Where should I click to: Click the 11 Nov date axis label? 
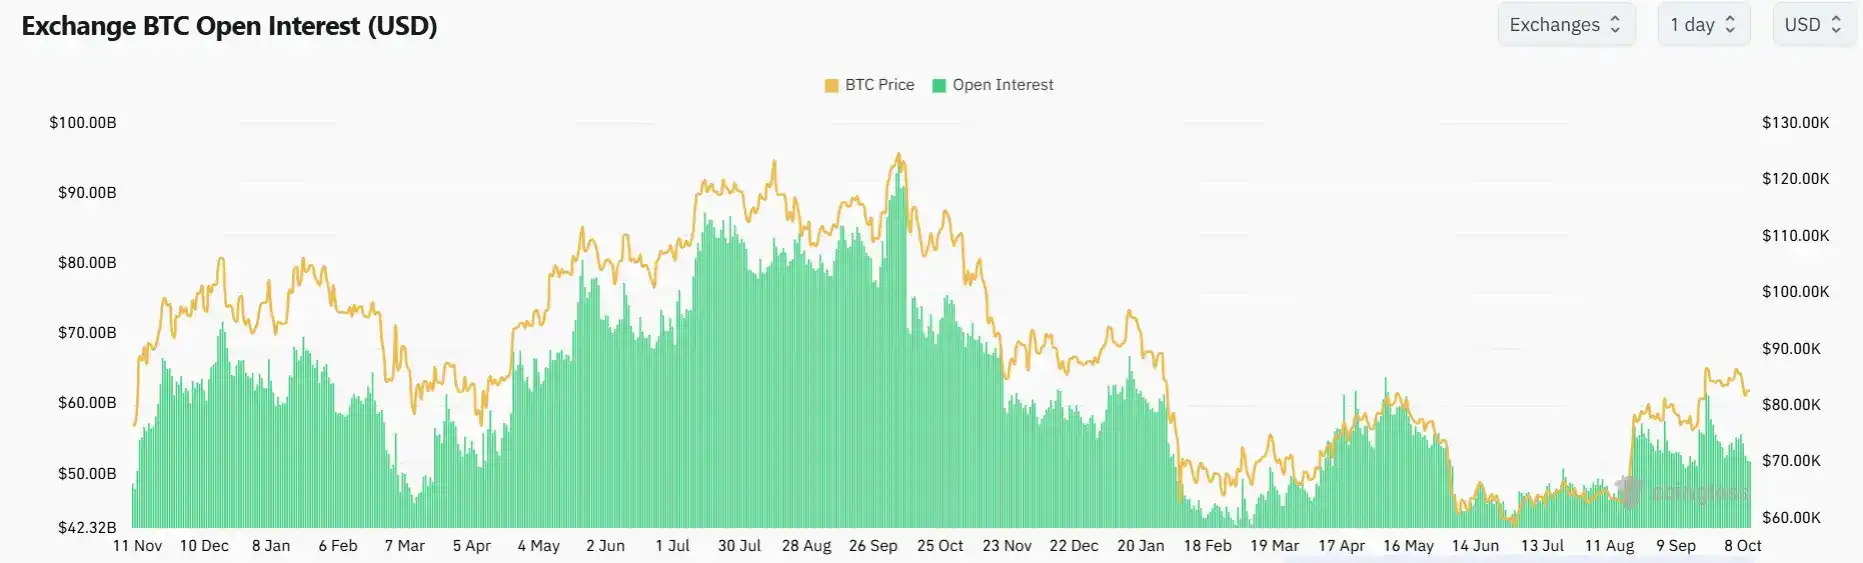(137, 546)
